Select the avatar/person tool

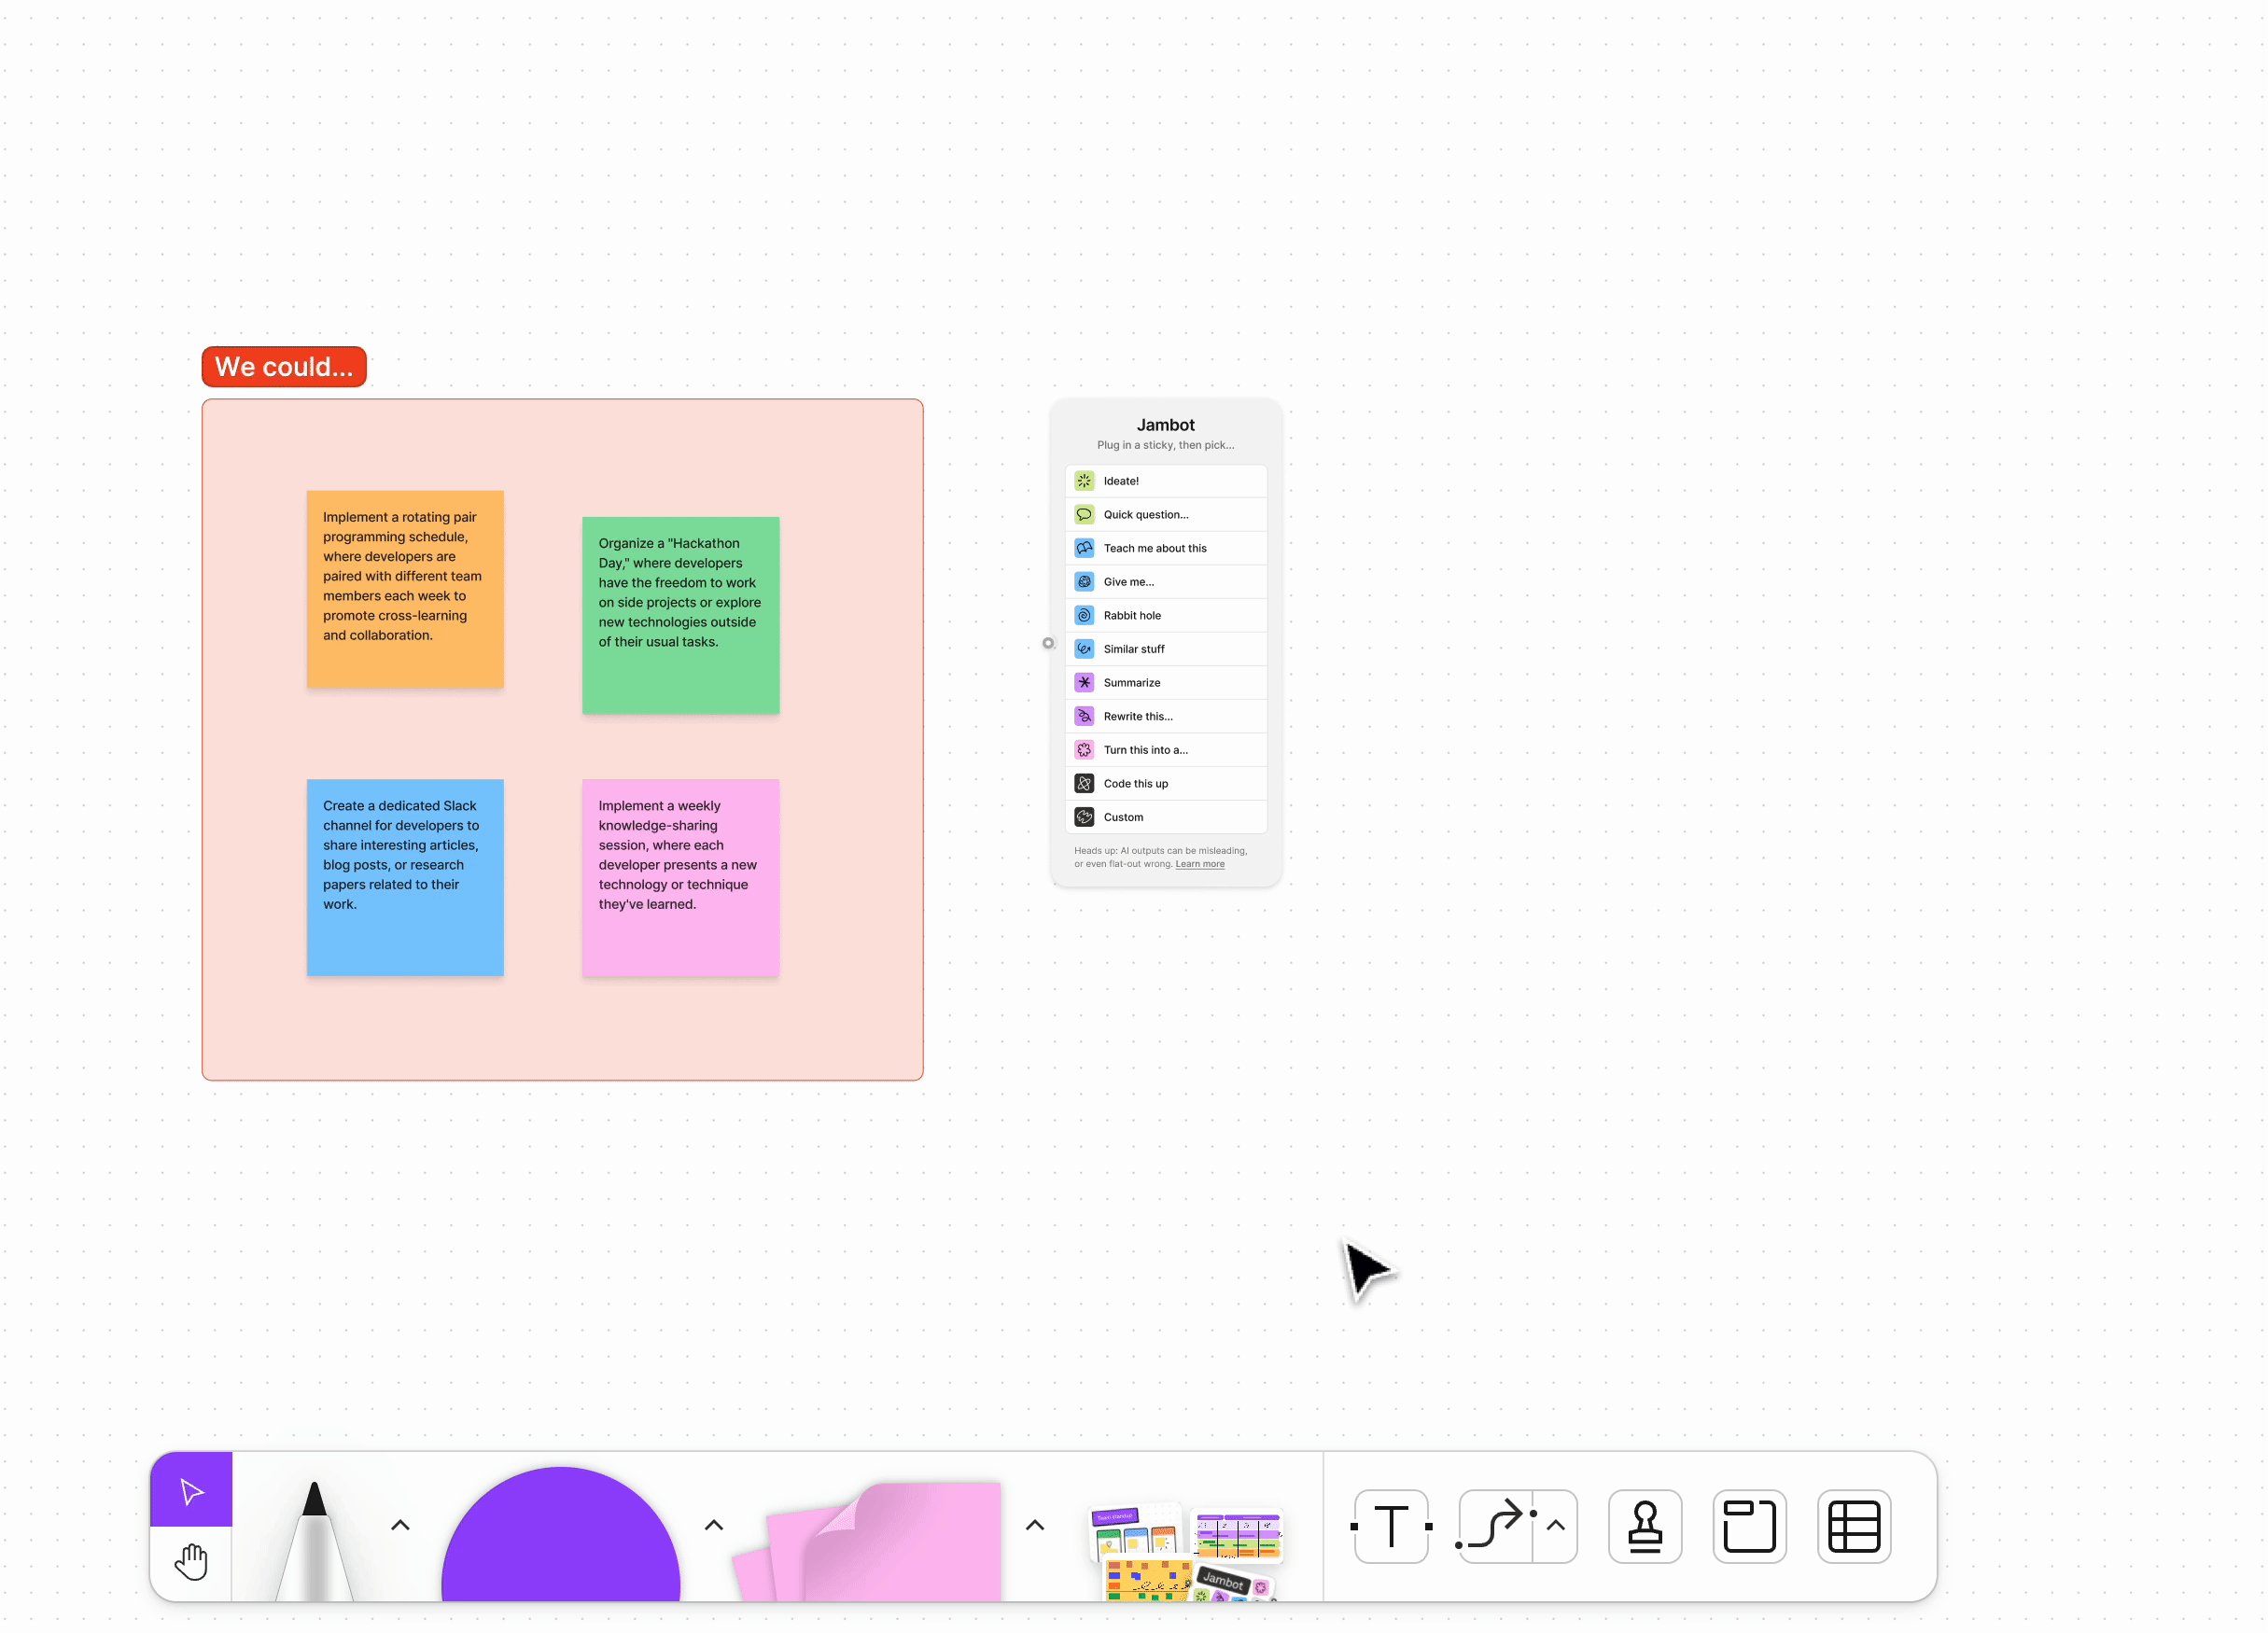(1643, 1526)
